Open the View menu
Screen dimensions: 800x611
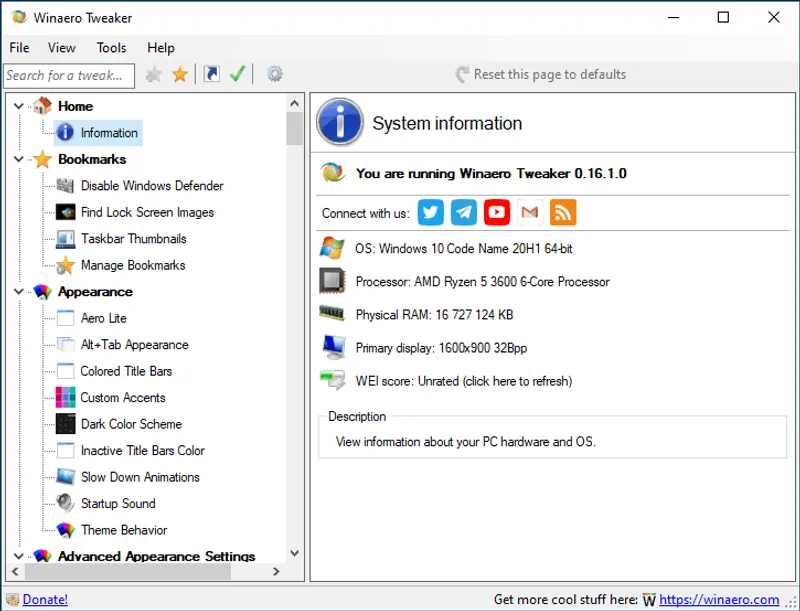click(62, 47)
